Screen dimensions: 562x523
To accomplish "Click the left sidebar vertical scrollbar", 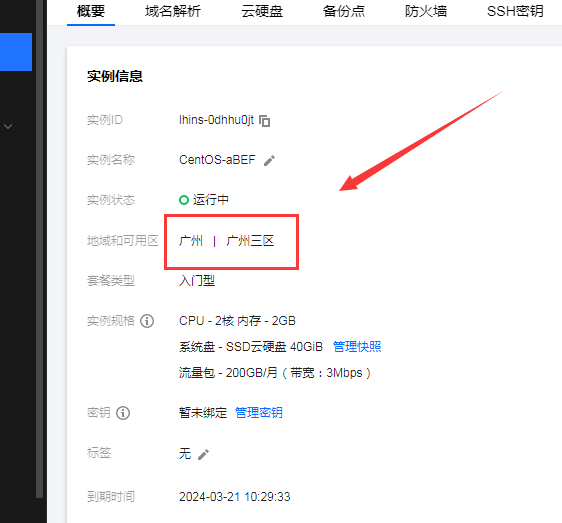I will (x=39, y=247).
